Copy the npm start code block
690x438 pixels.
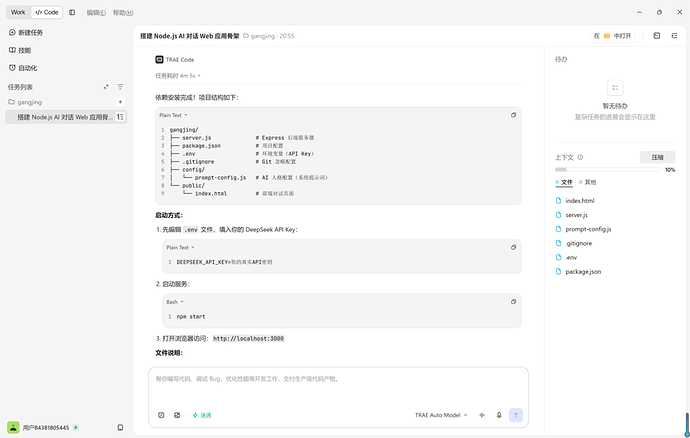point(514,302)
